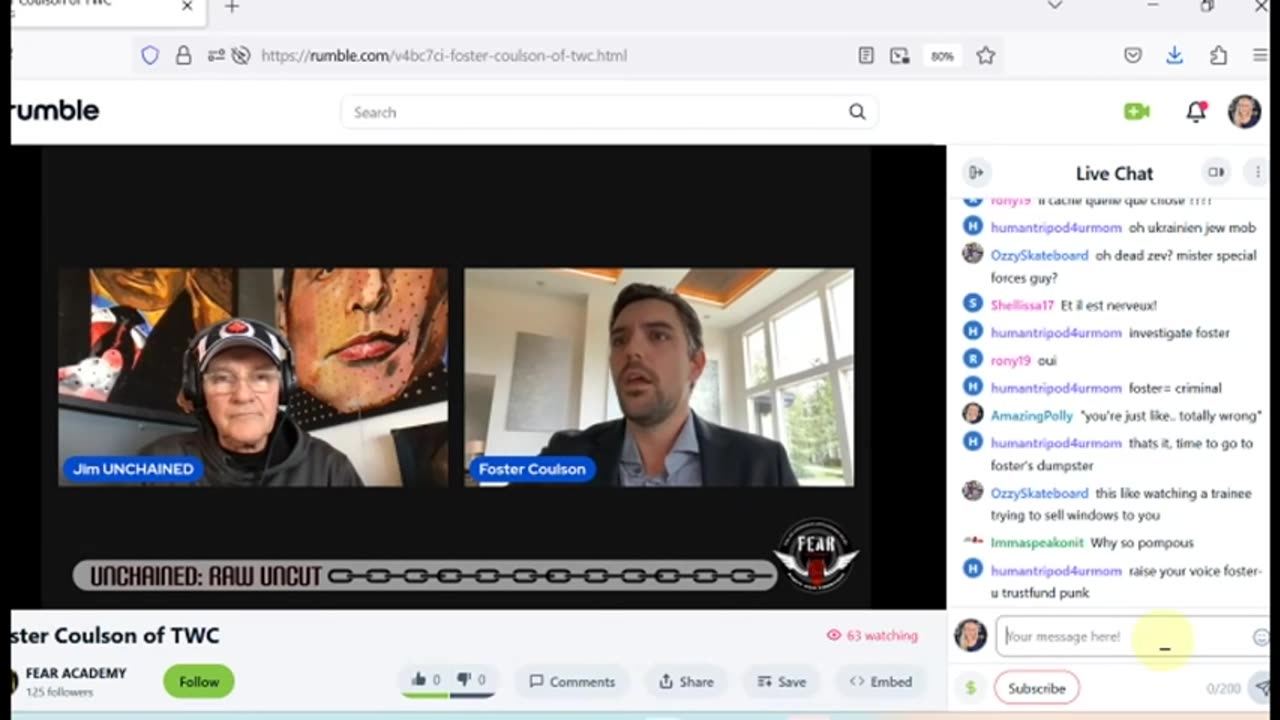
Task: Click the permissions icon in address bar
Action: click(216, 55)
